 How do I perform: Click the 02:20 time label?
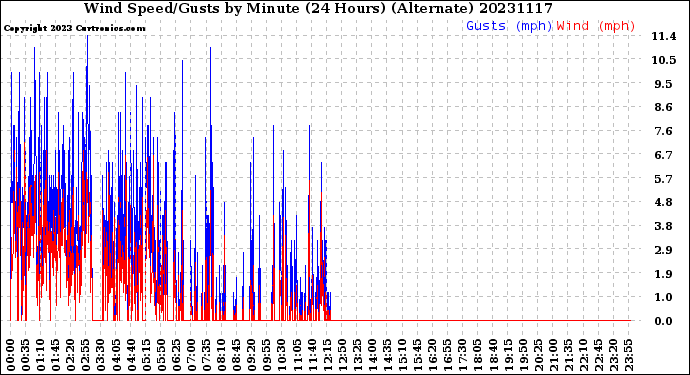(x=71, y=356)
